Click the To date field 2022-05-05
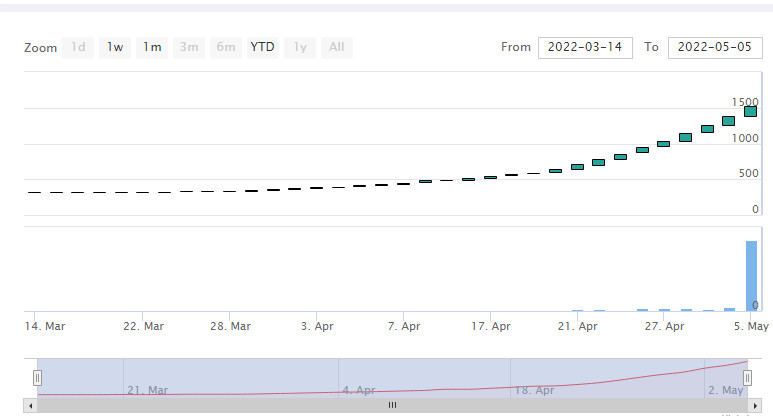Screen dimensions: 773x416 point(715,48)
